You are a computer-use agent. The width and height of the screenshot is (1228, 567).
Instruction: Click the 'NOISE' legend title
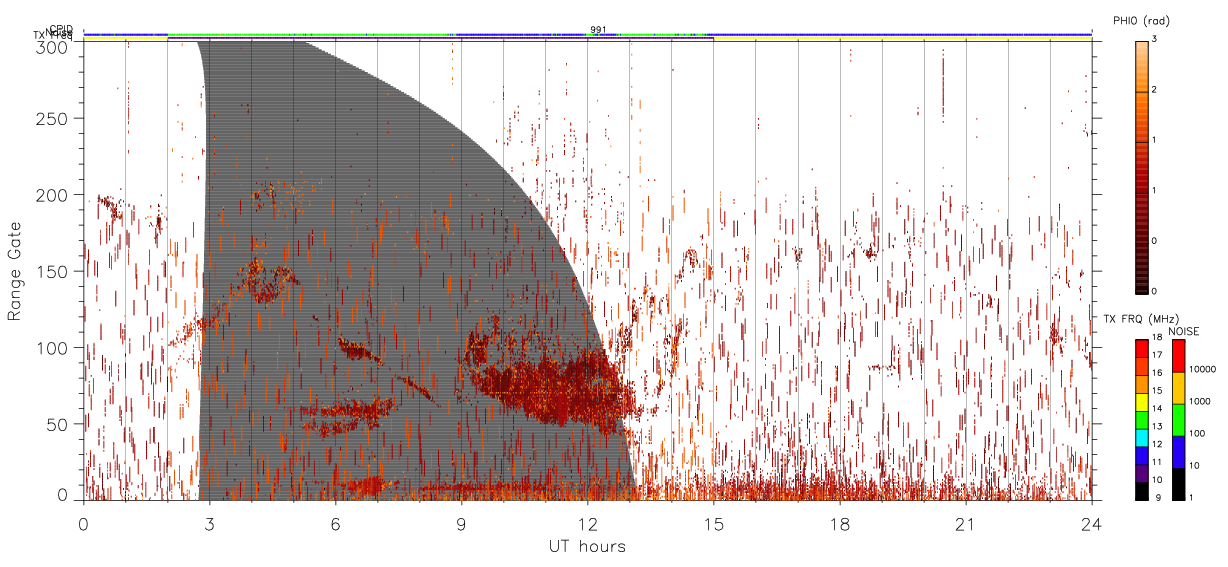(1185, 330)
